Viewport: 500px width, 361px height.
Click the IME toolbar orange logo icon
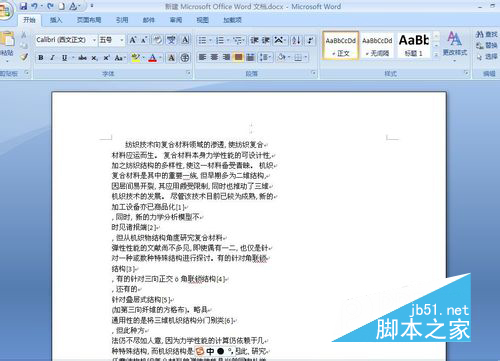tap(200, 351)
